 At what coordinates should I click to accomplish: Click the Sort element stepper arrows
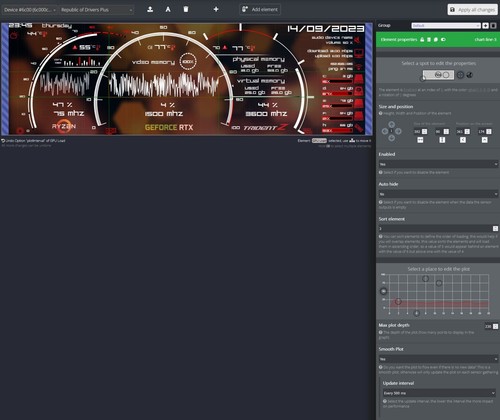495,229
